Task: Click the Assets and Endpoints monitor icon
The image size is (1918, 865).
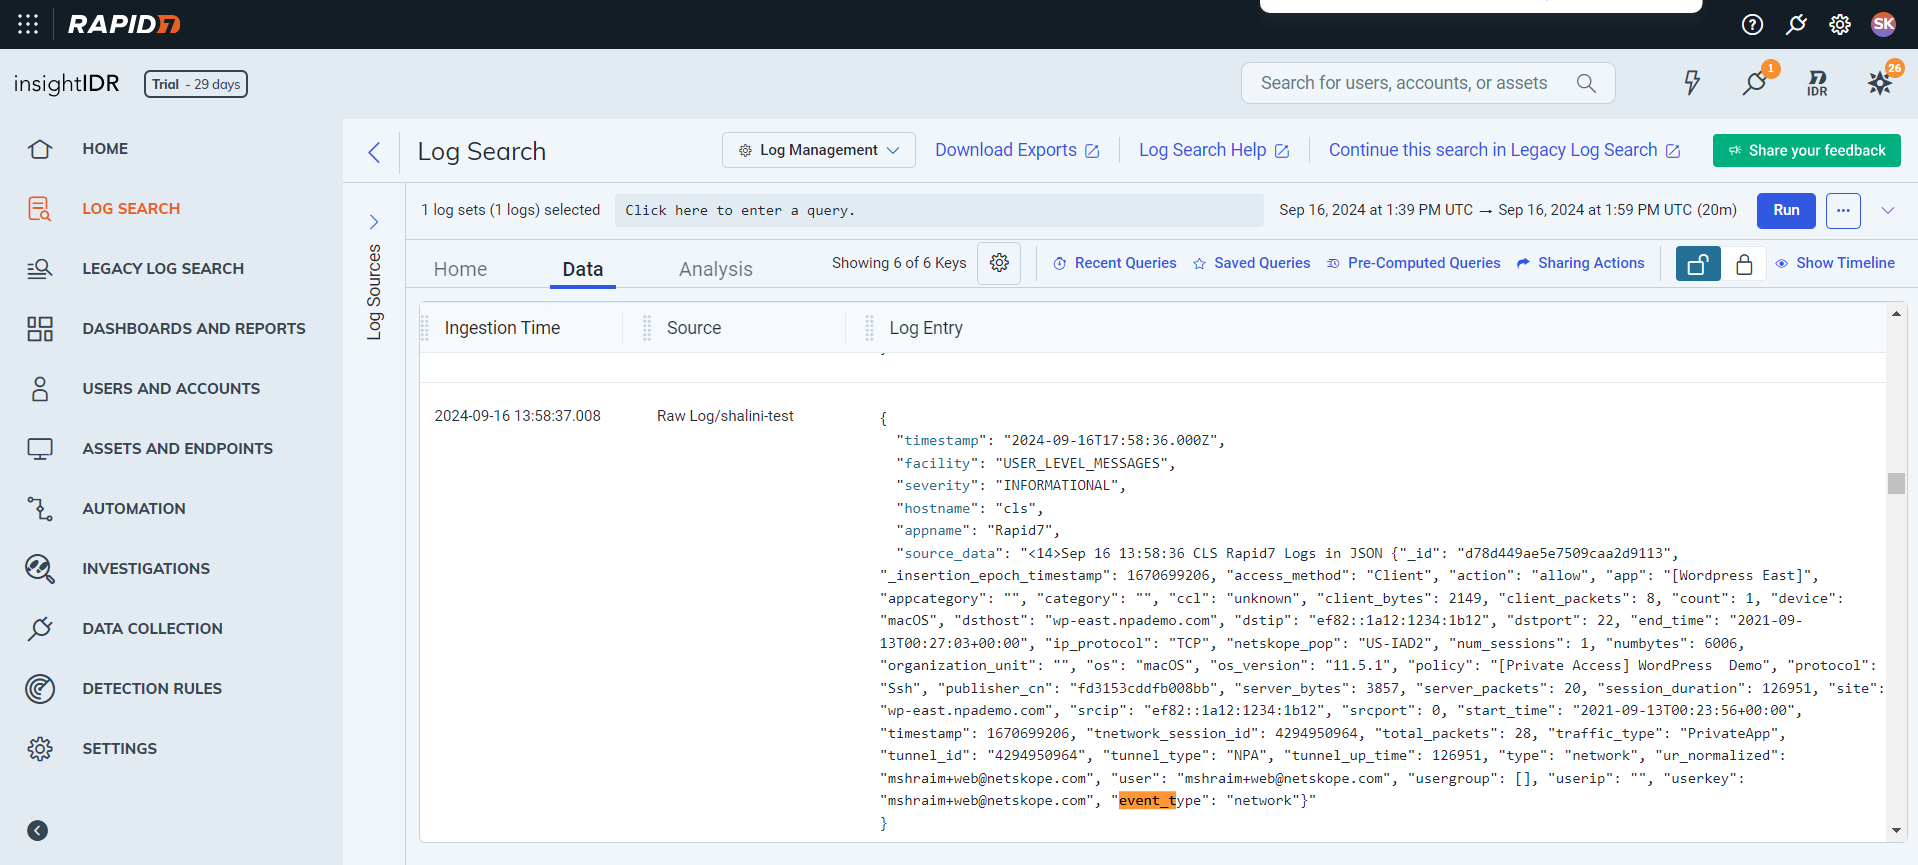Action: point(40,449)
